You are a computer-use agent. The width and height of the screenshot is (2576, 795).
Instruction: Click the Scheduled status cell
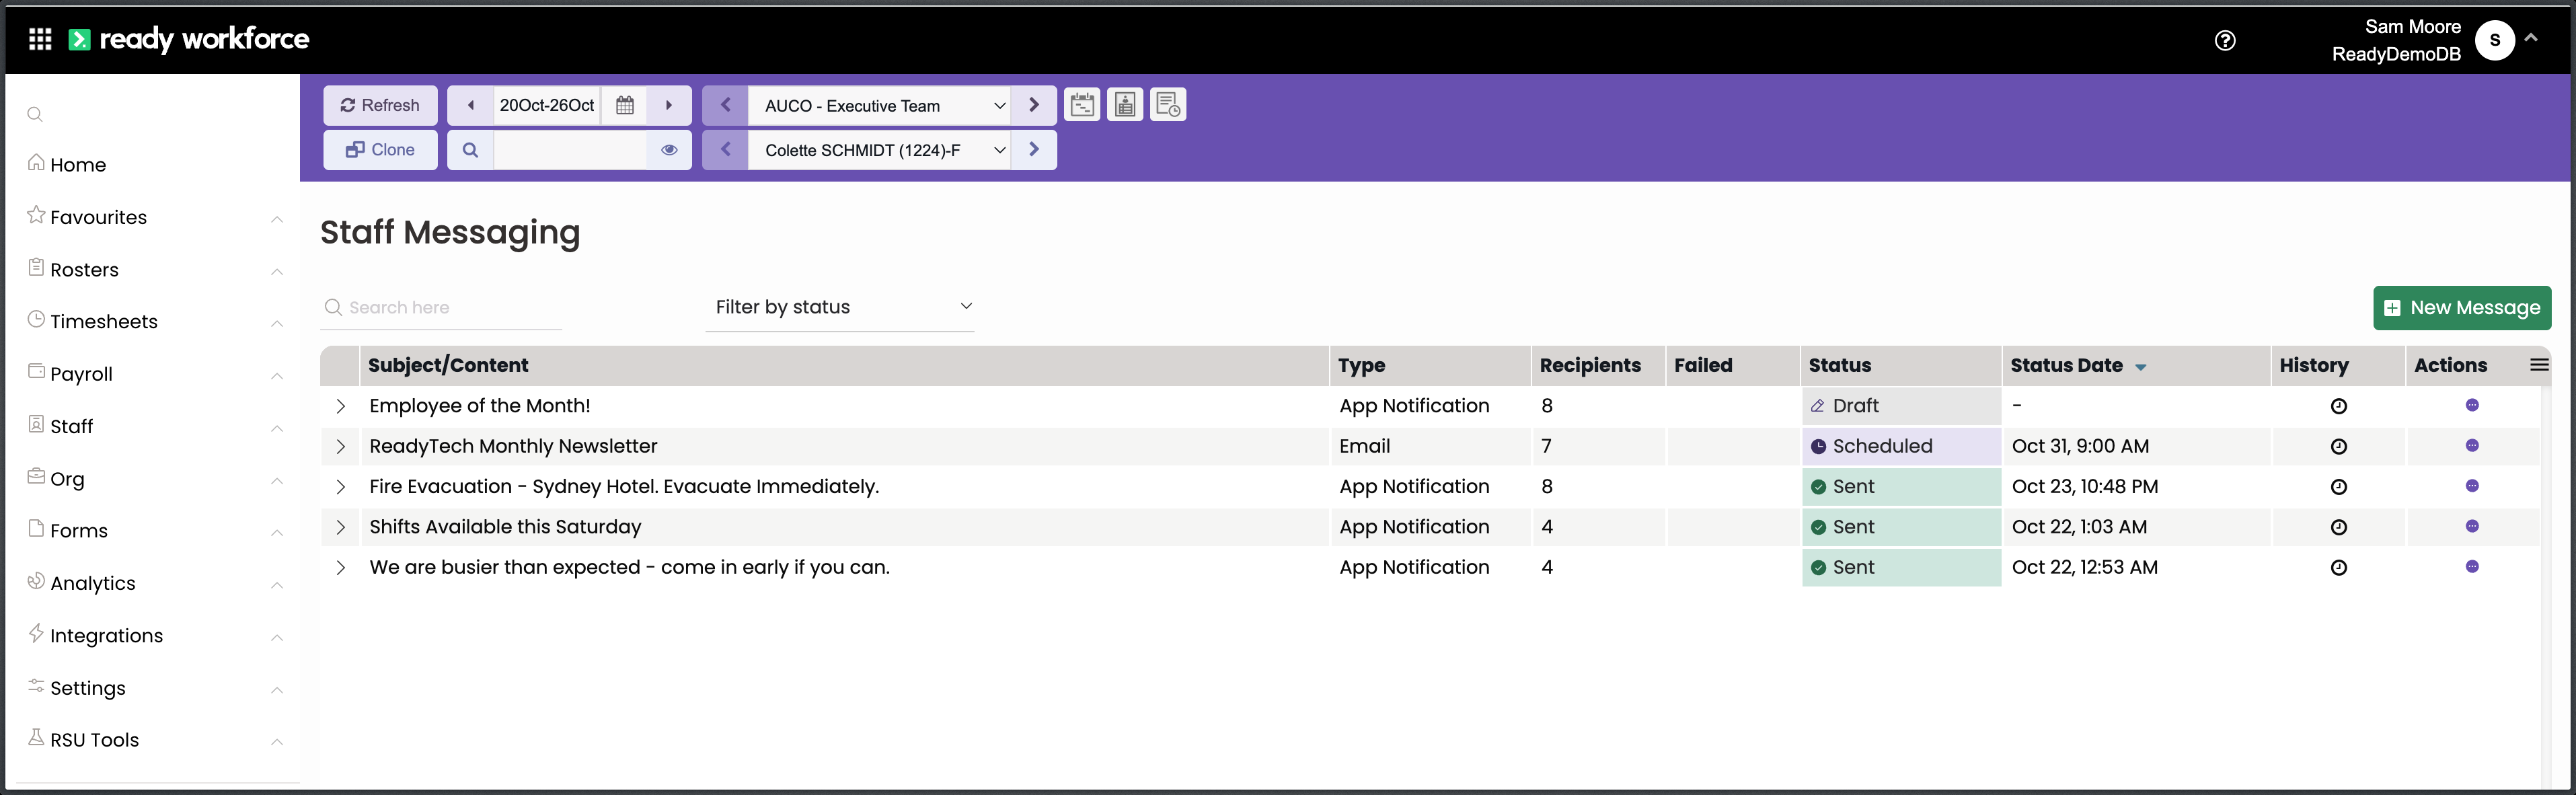click(x=1901, y=446)
